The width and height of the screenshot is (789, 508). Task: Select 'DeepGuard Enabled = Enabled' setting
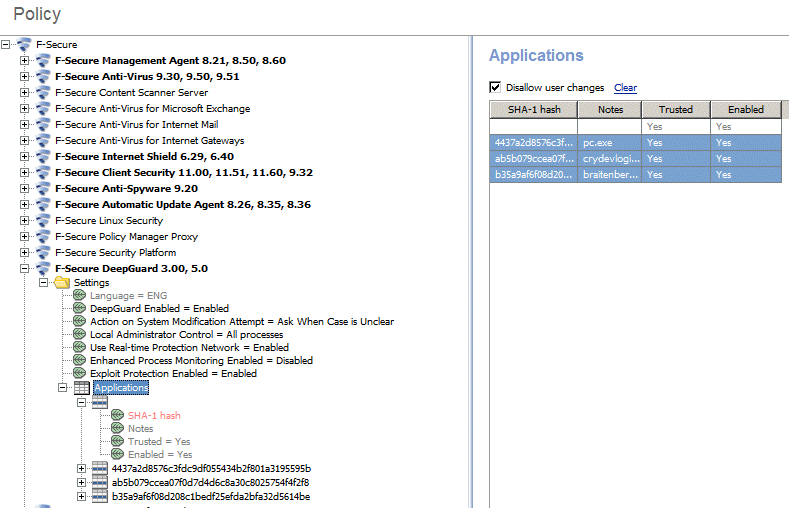tap(160, 308)
